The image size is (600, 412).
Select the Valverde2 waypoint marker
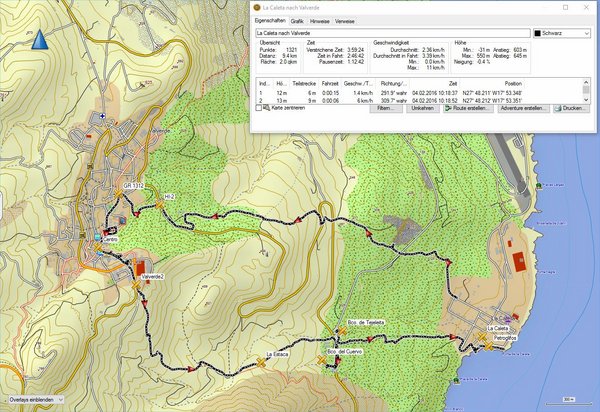point(138,284)
